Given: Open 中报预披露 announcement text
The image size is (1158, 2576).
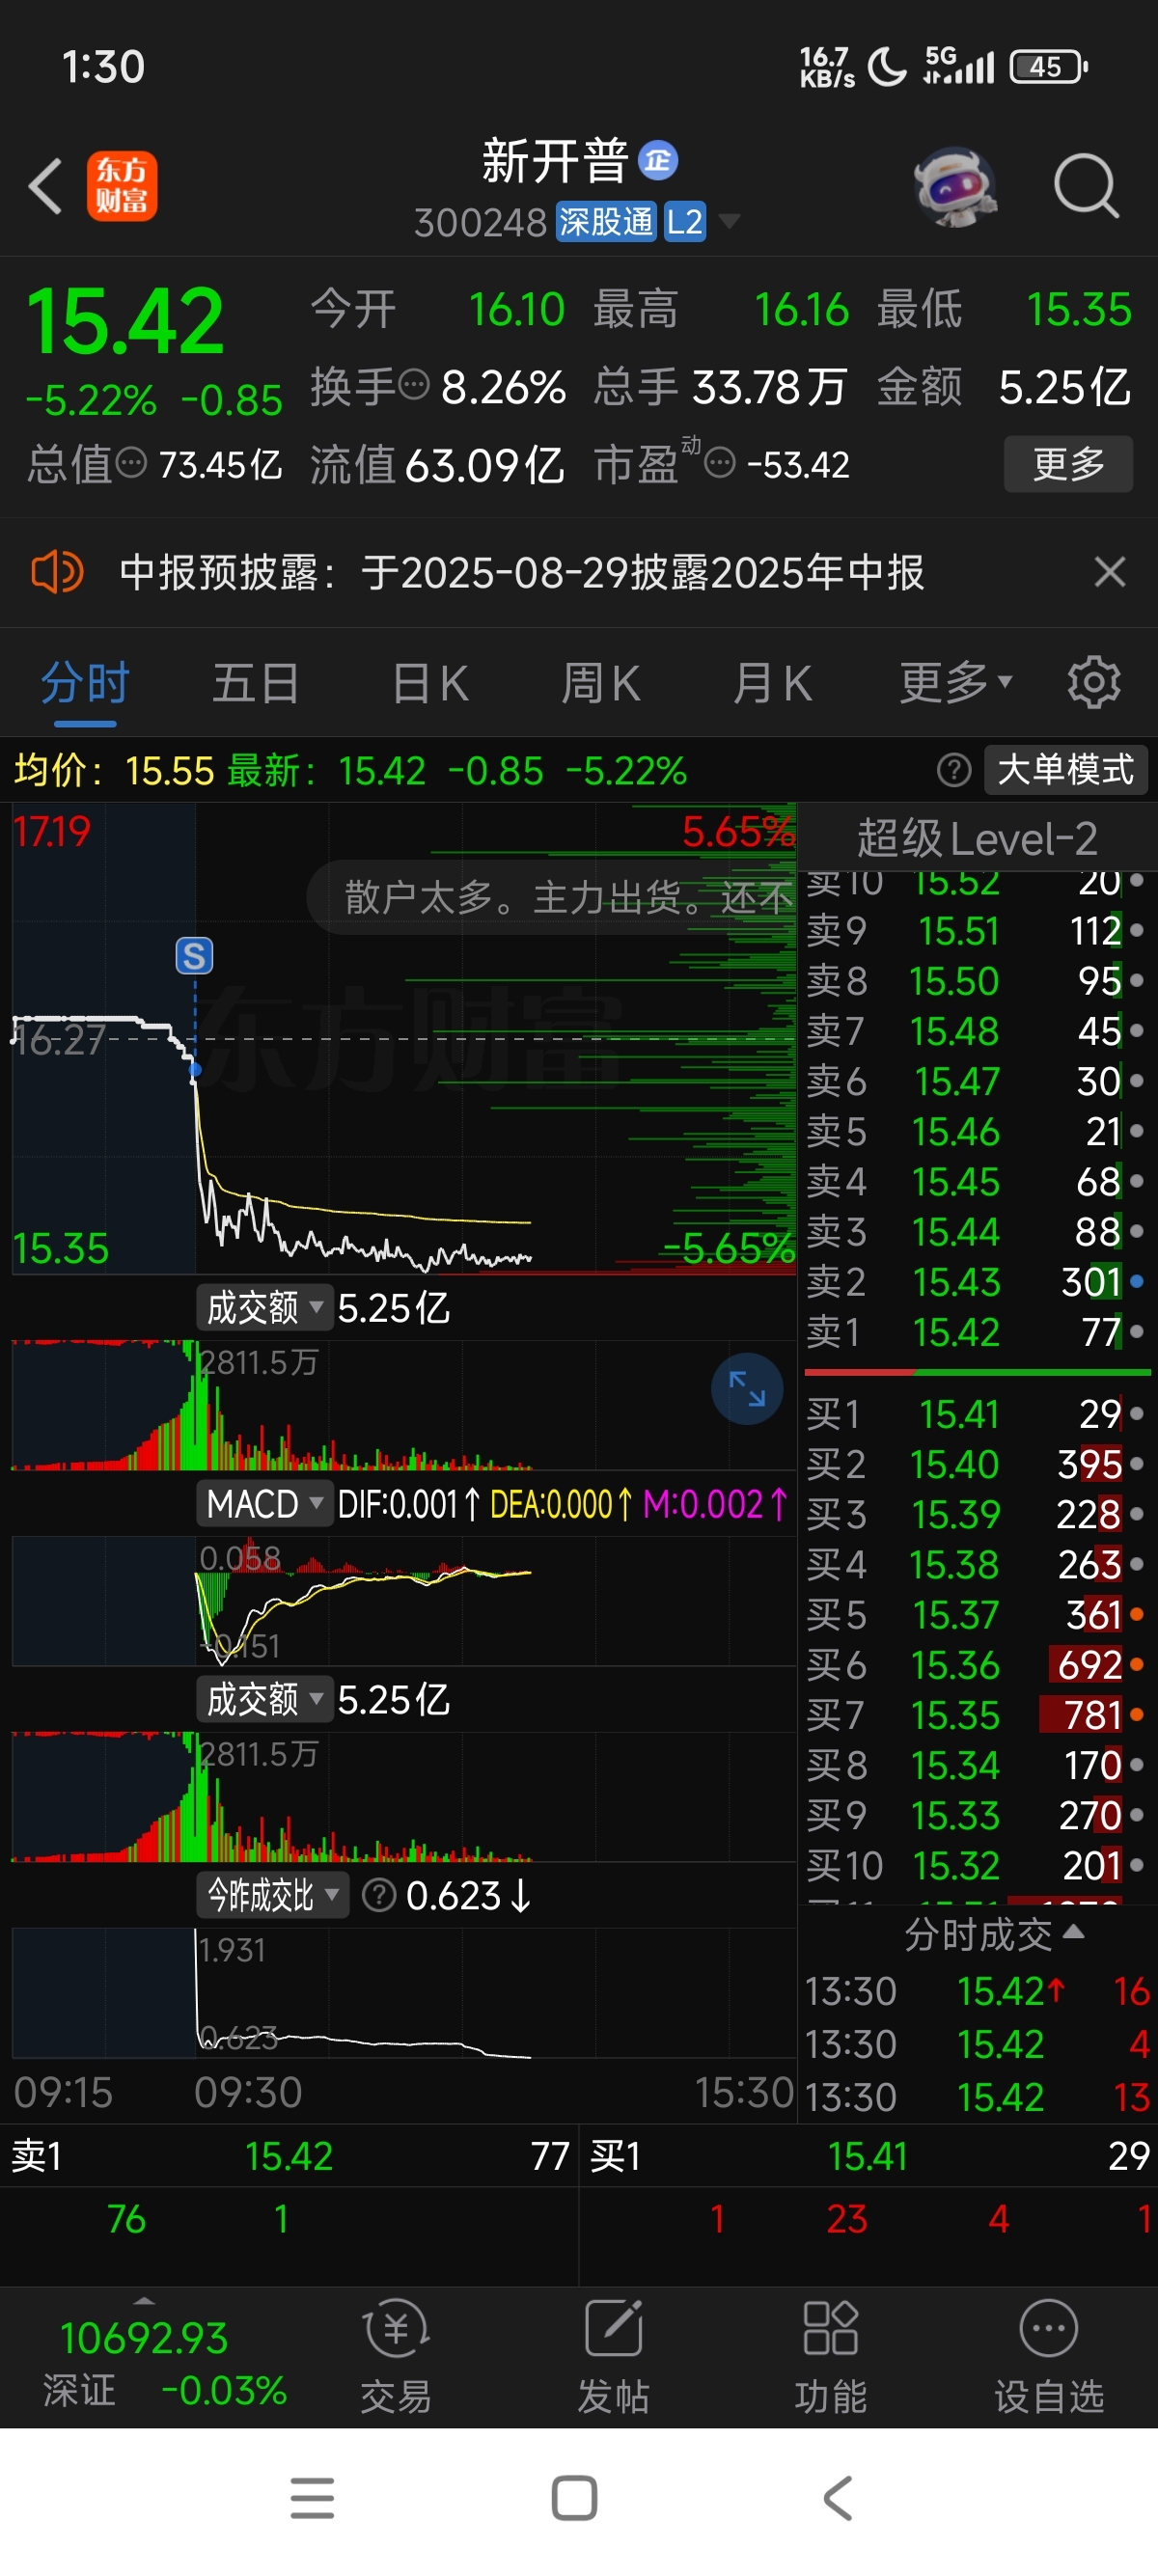Looking at the screenshot, I should coord(521,573).
